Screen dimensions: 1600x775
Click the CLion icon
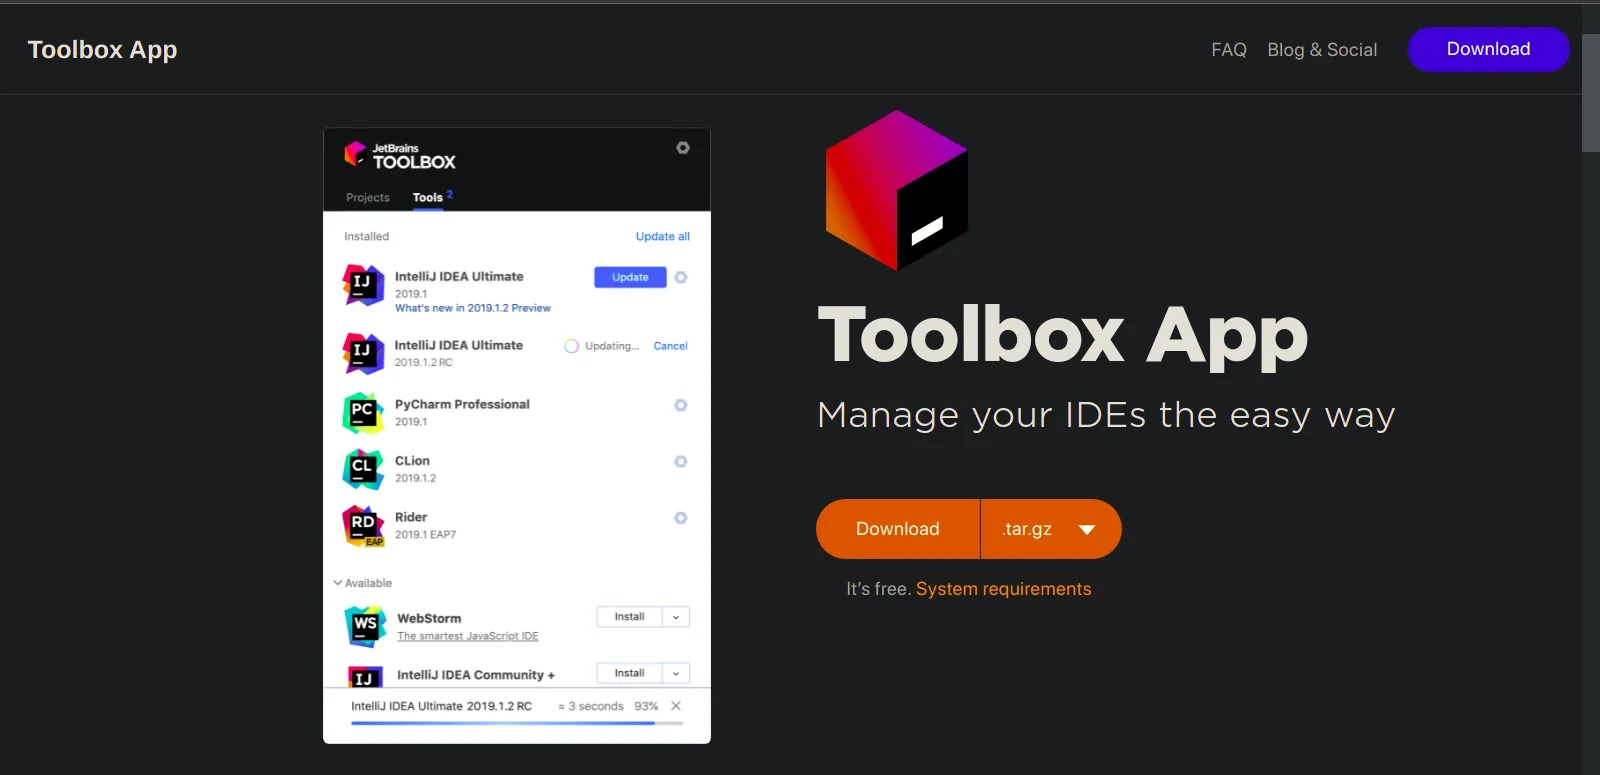coord(363,469)
